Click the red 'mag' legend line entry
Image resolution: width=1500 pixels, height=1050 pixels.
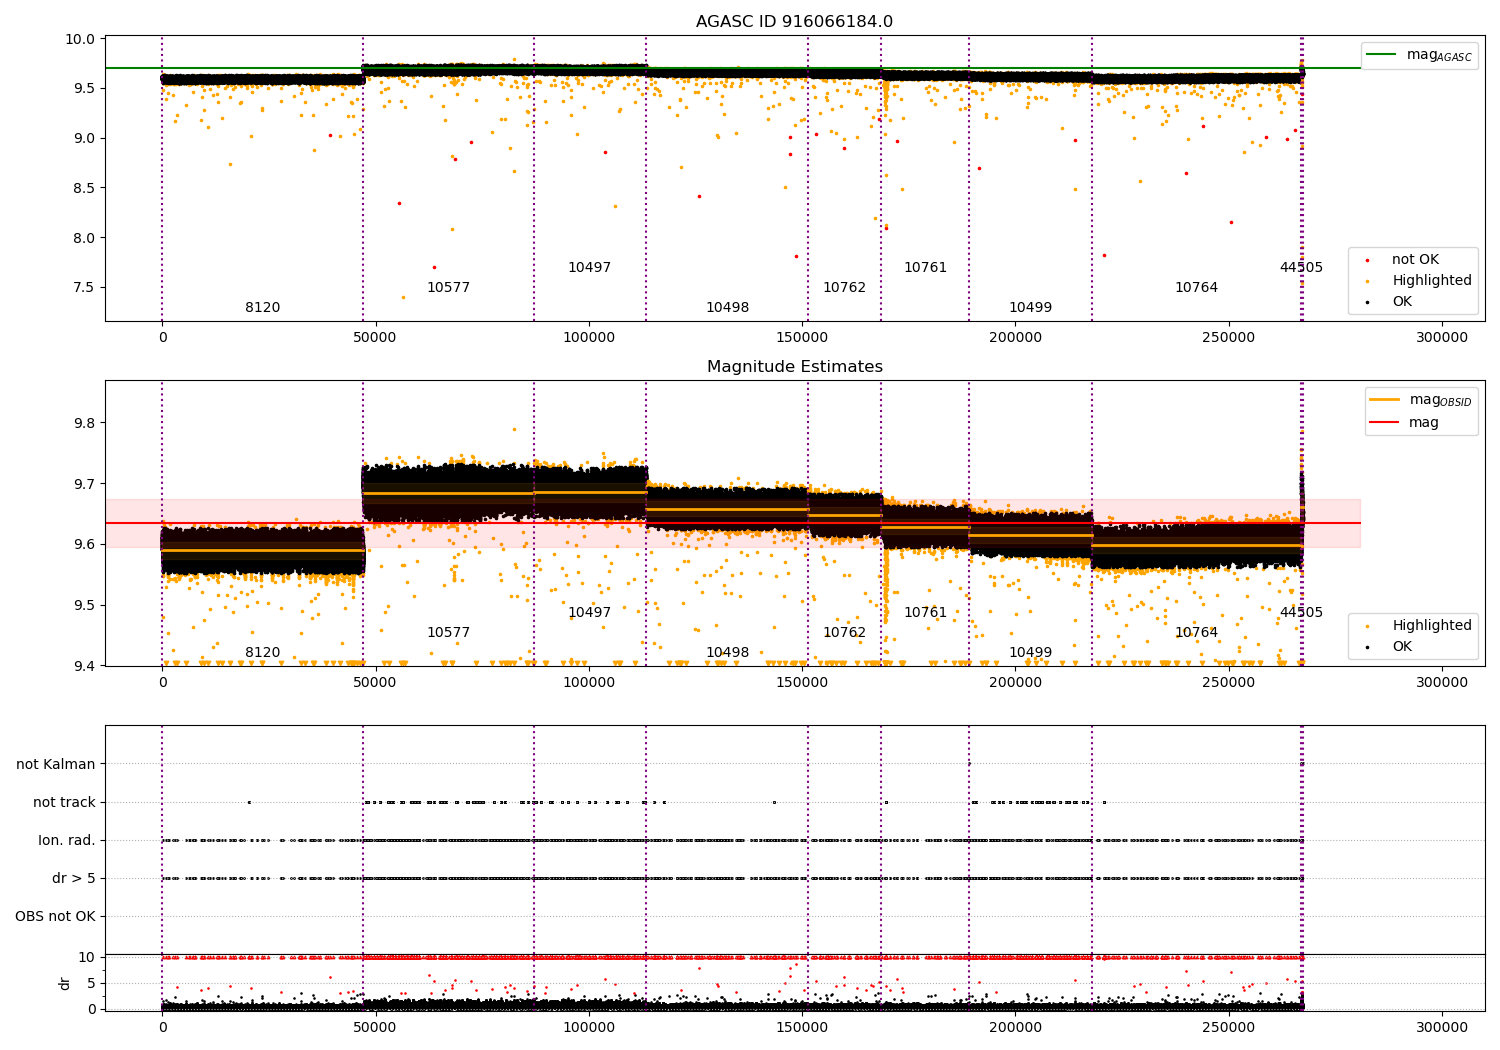(x=1405, y=423)
